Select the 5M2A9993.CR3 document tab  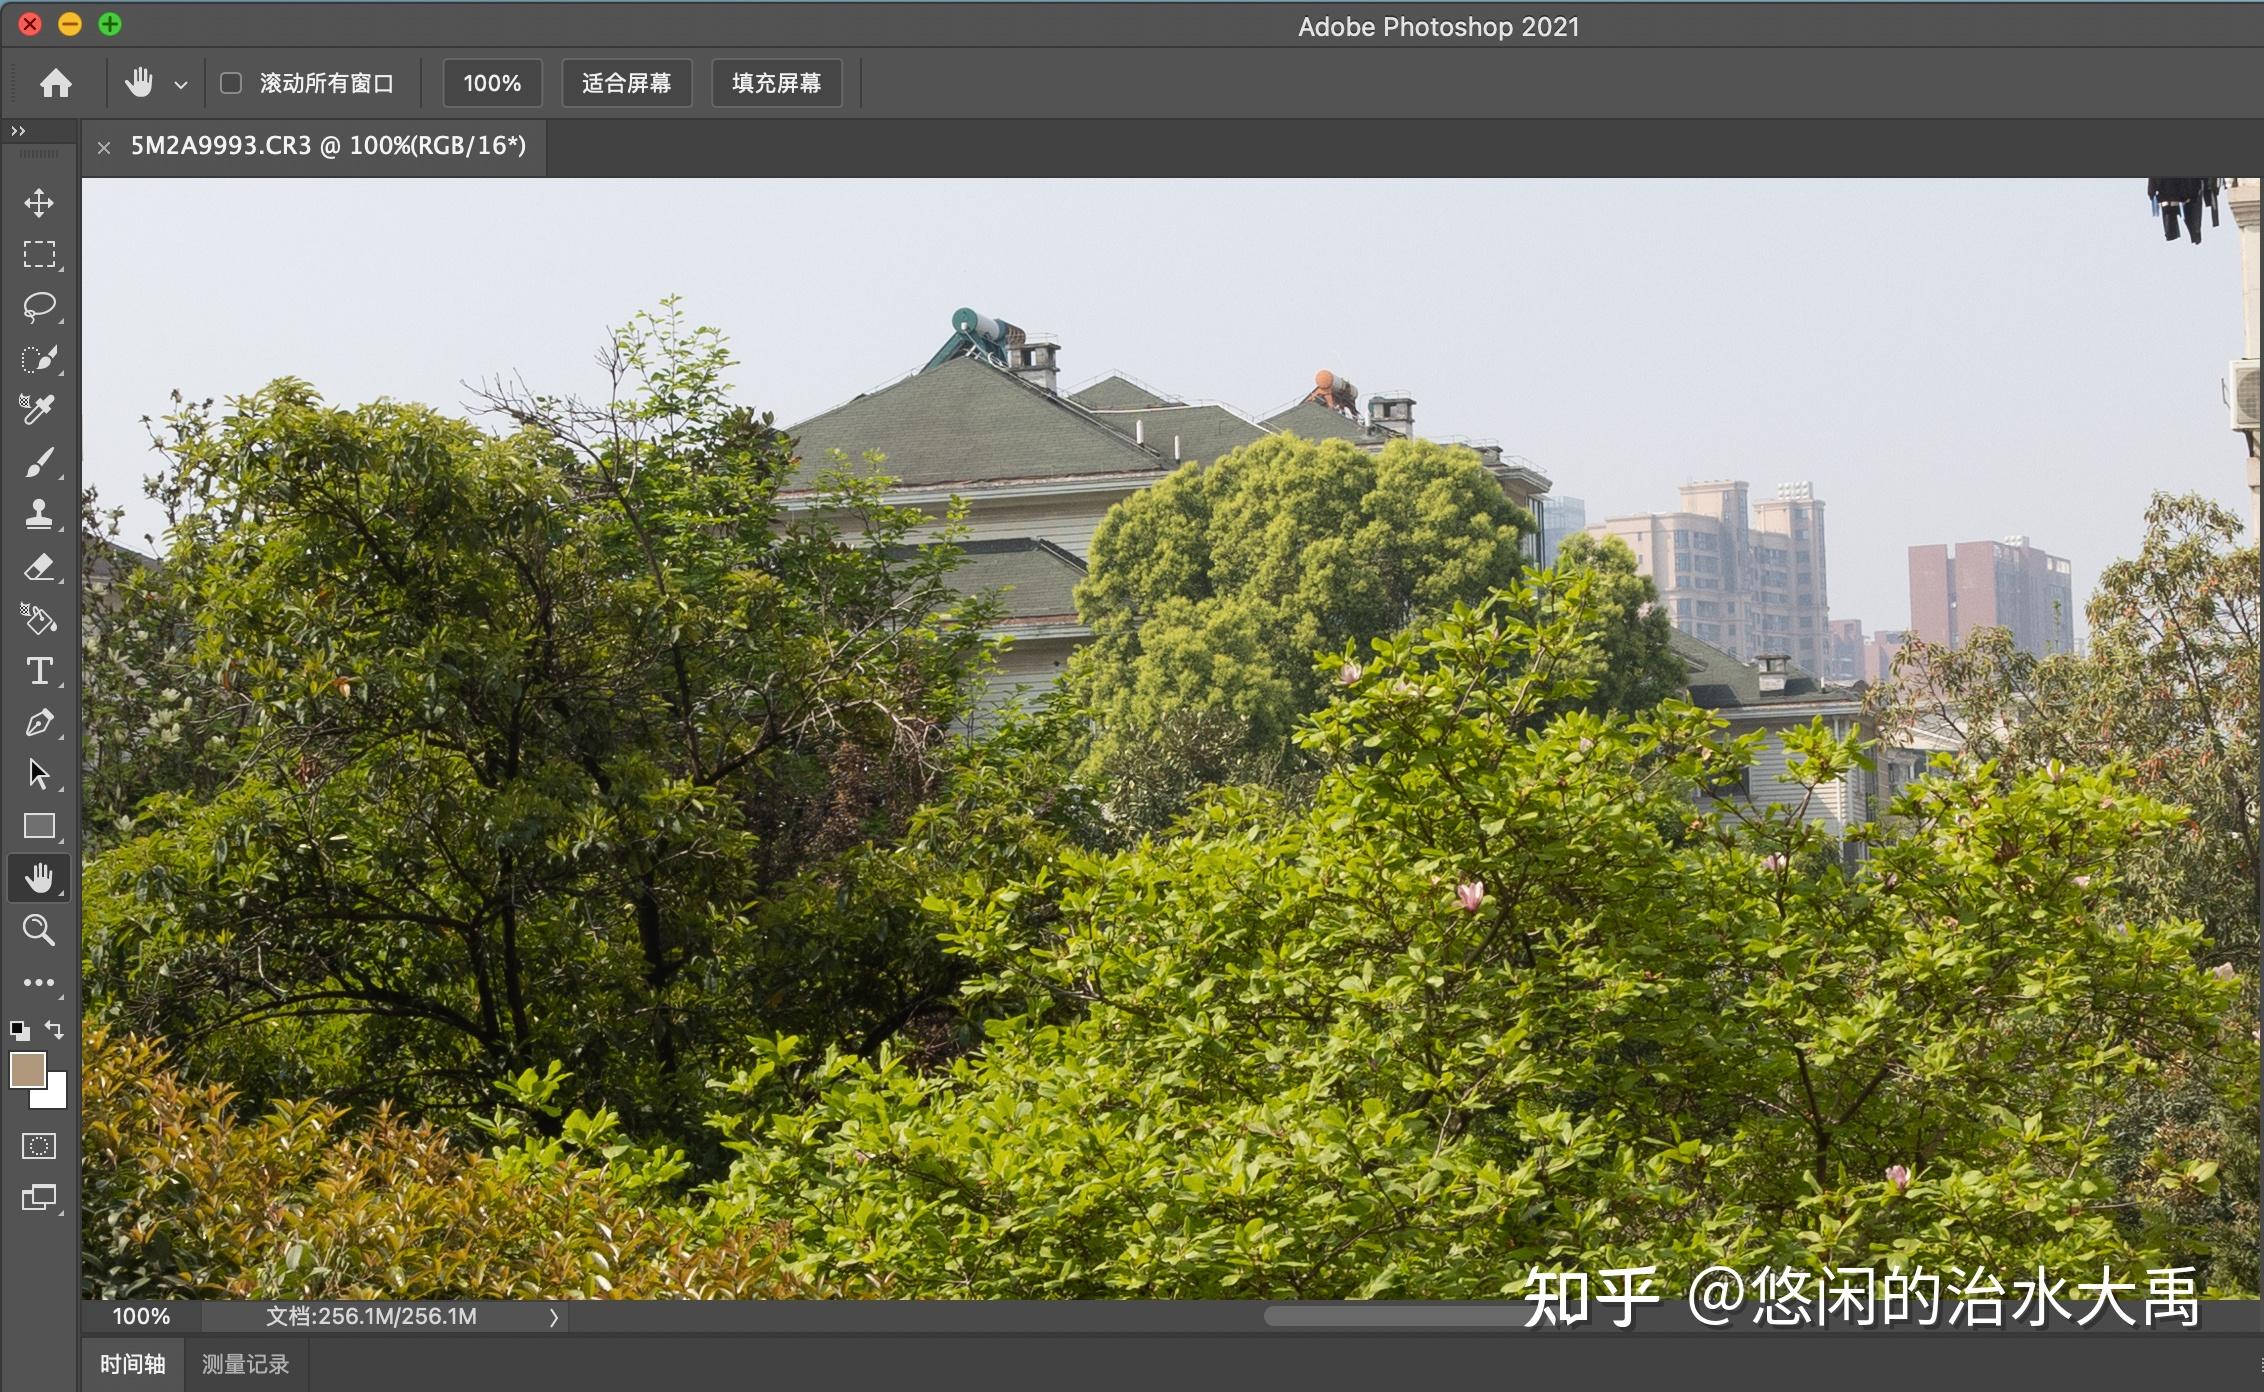tap(330, 146)
